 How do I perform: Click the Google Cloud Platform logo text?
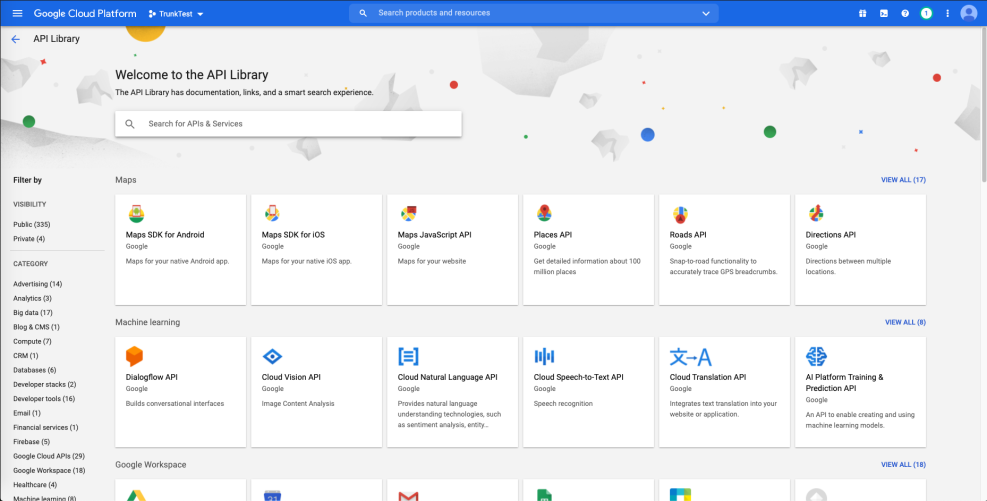85,13
